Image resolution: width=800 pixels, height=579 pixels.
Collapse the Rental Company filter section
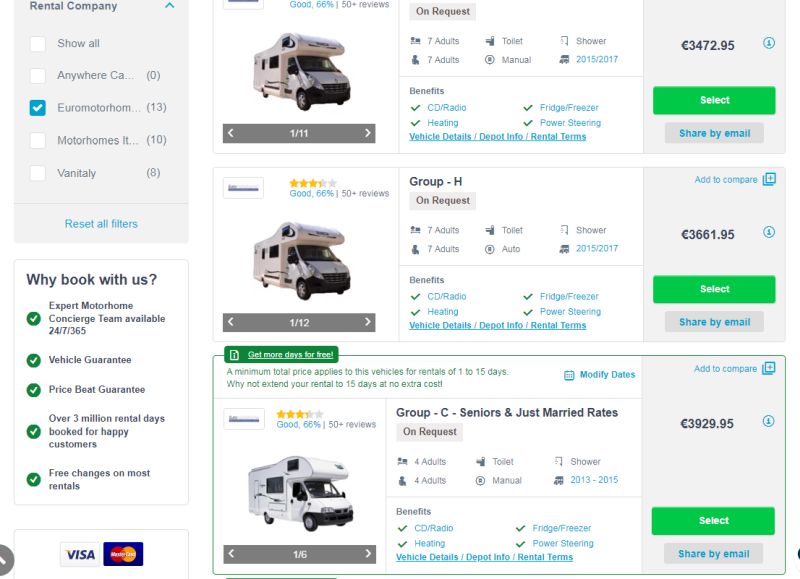pyautogui.click(x=169, y=6)
